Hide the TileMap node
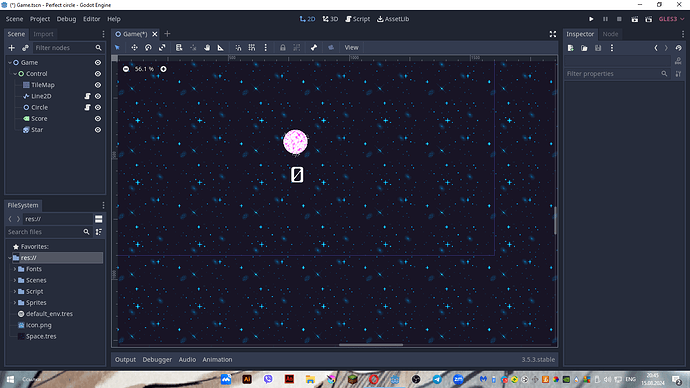The image size is (690, 388). pyautogui.click(x=98, y=85)
